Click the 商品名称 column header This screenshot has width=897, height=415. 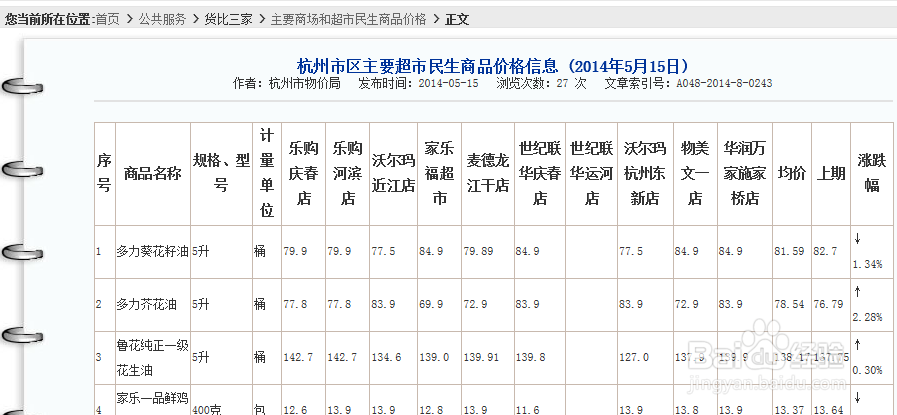(x=153, y=173)
